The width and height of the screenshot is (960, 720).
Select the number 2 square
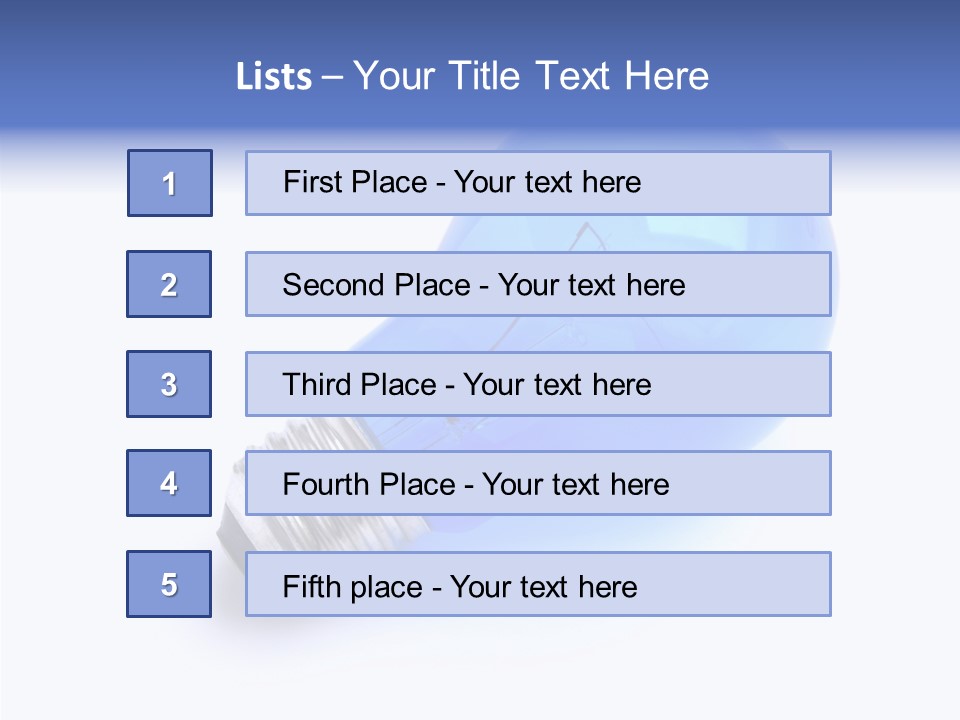point(169,284)
